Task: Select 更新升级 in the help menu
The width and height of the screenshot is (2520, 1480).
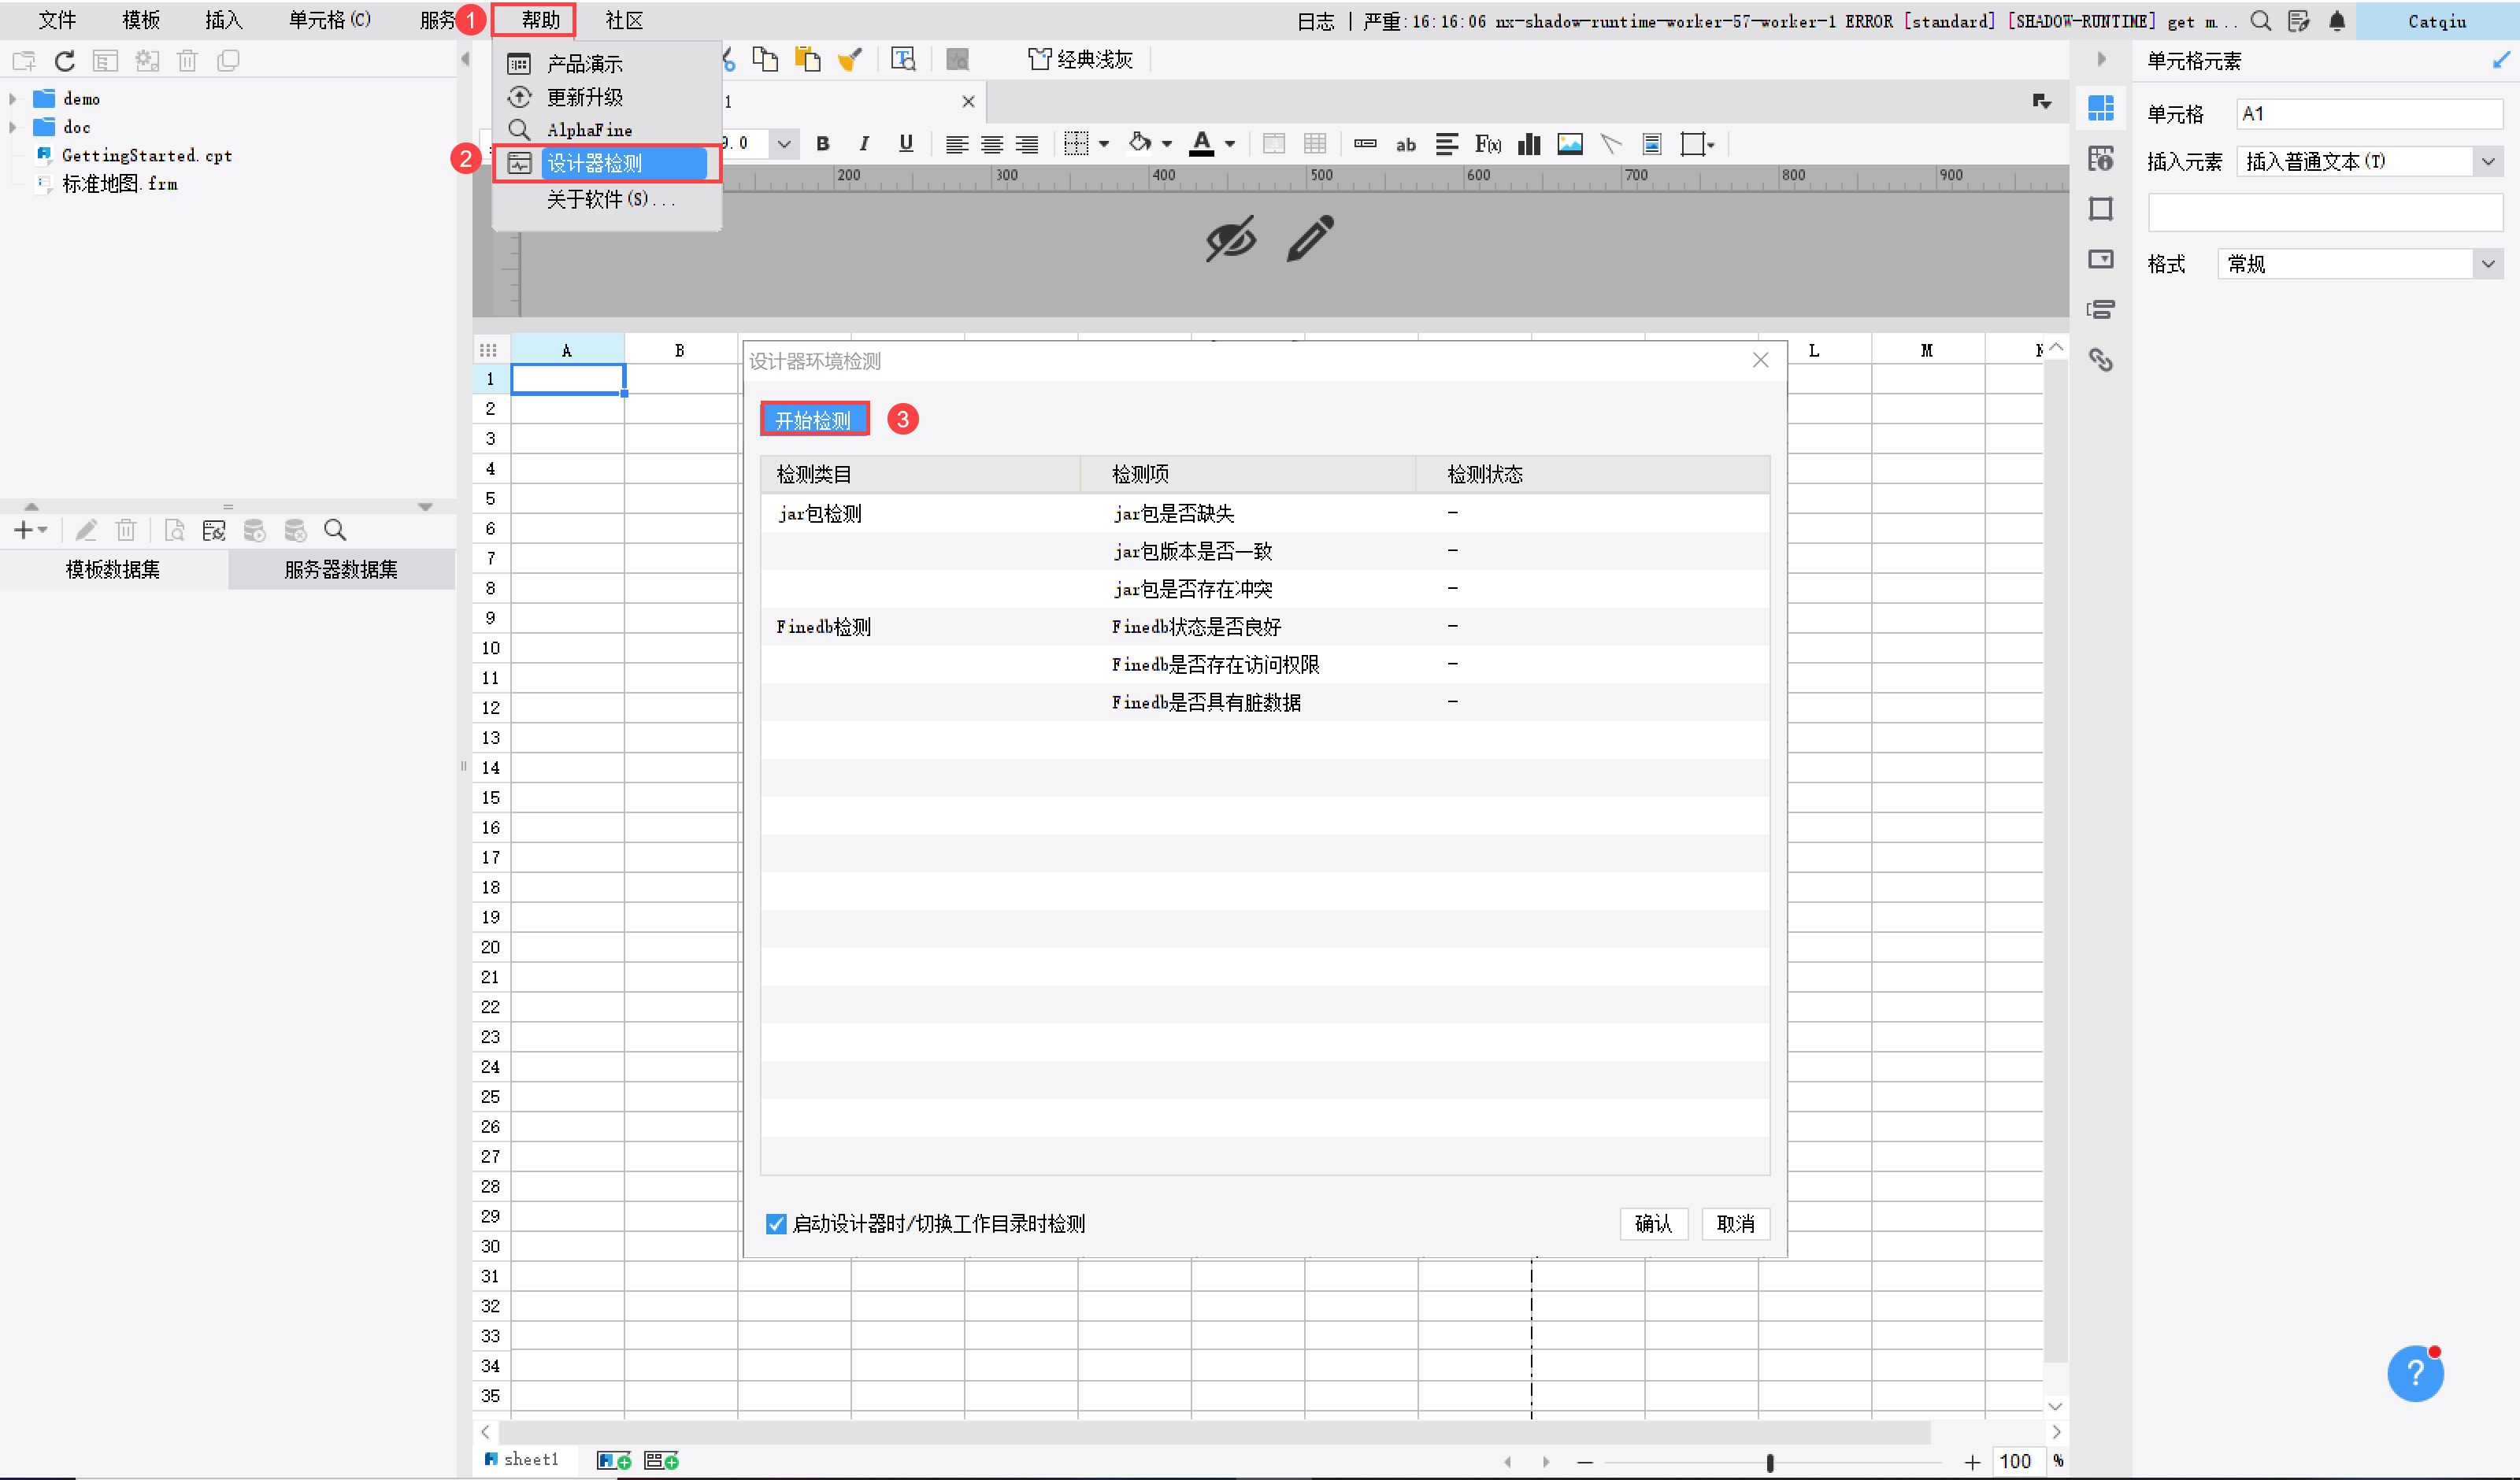Action: (x=585, y=97)
